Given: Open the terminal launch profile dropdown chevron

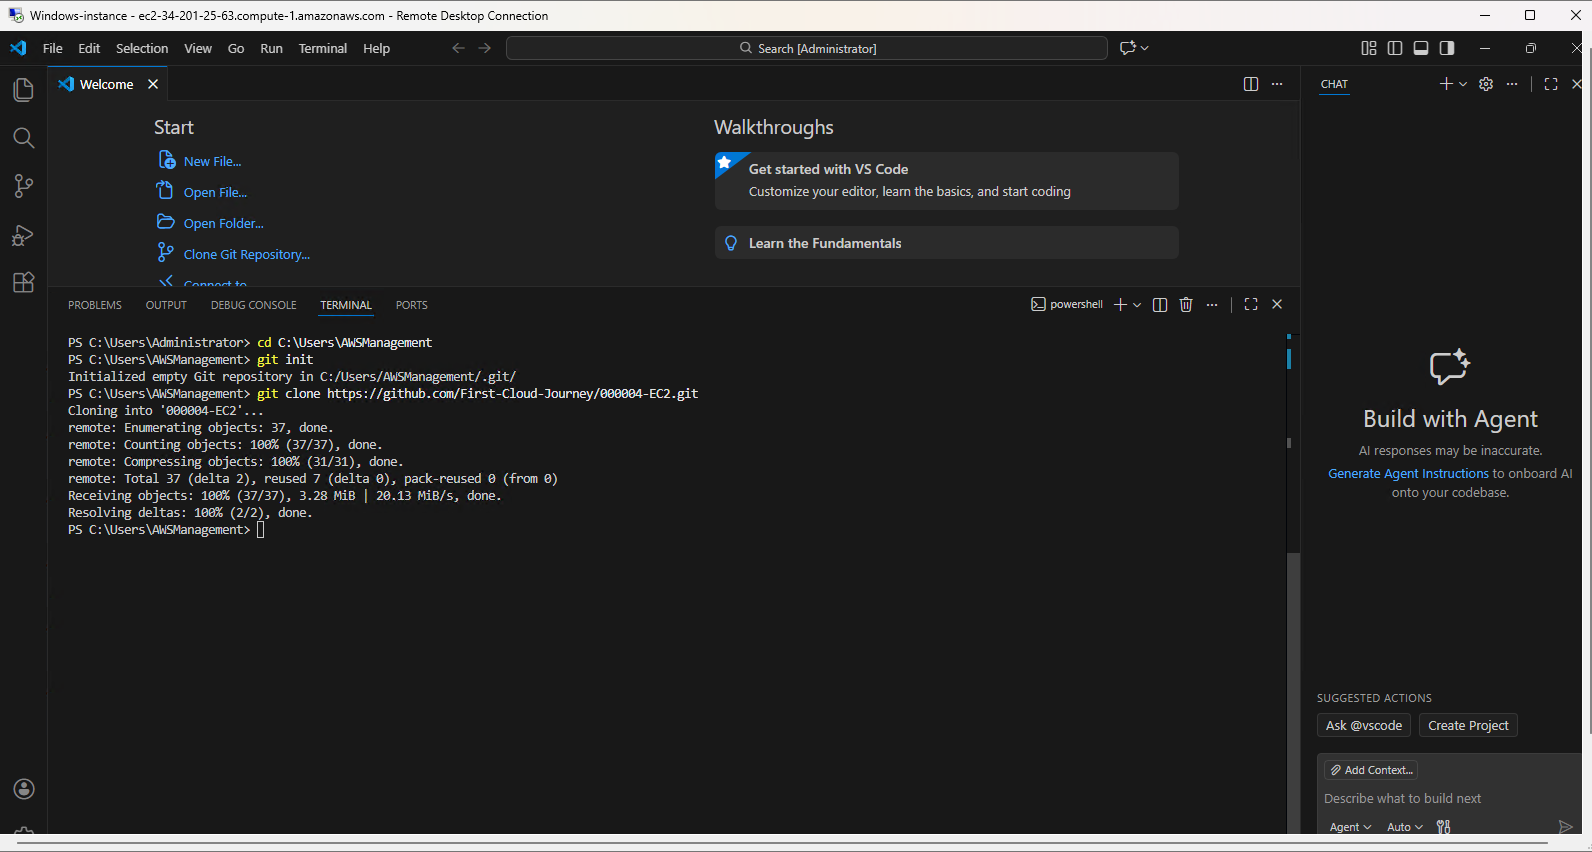Looking at the screenshot, I should pyautogui.click(x=1137, y=305).
